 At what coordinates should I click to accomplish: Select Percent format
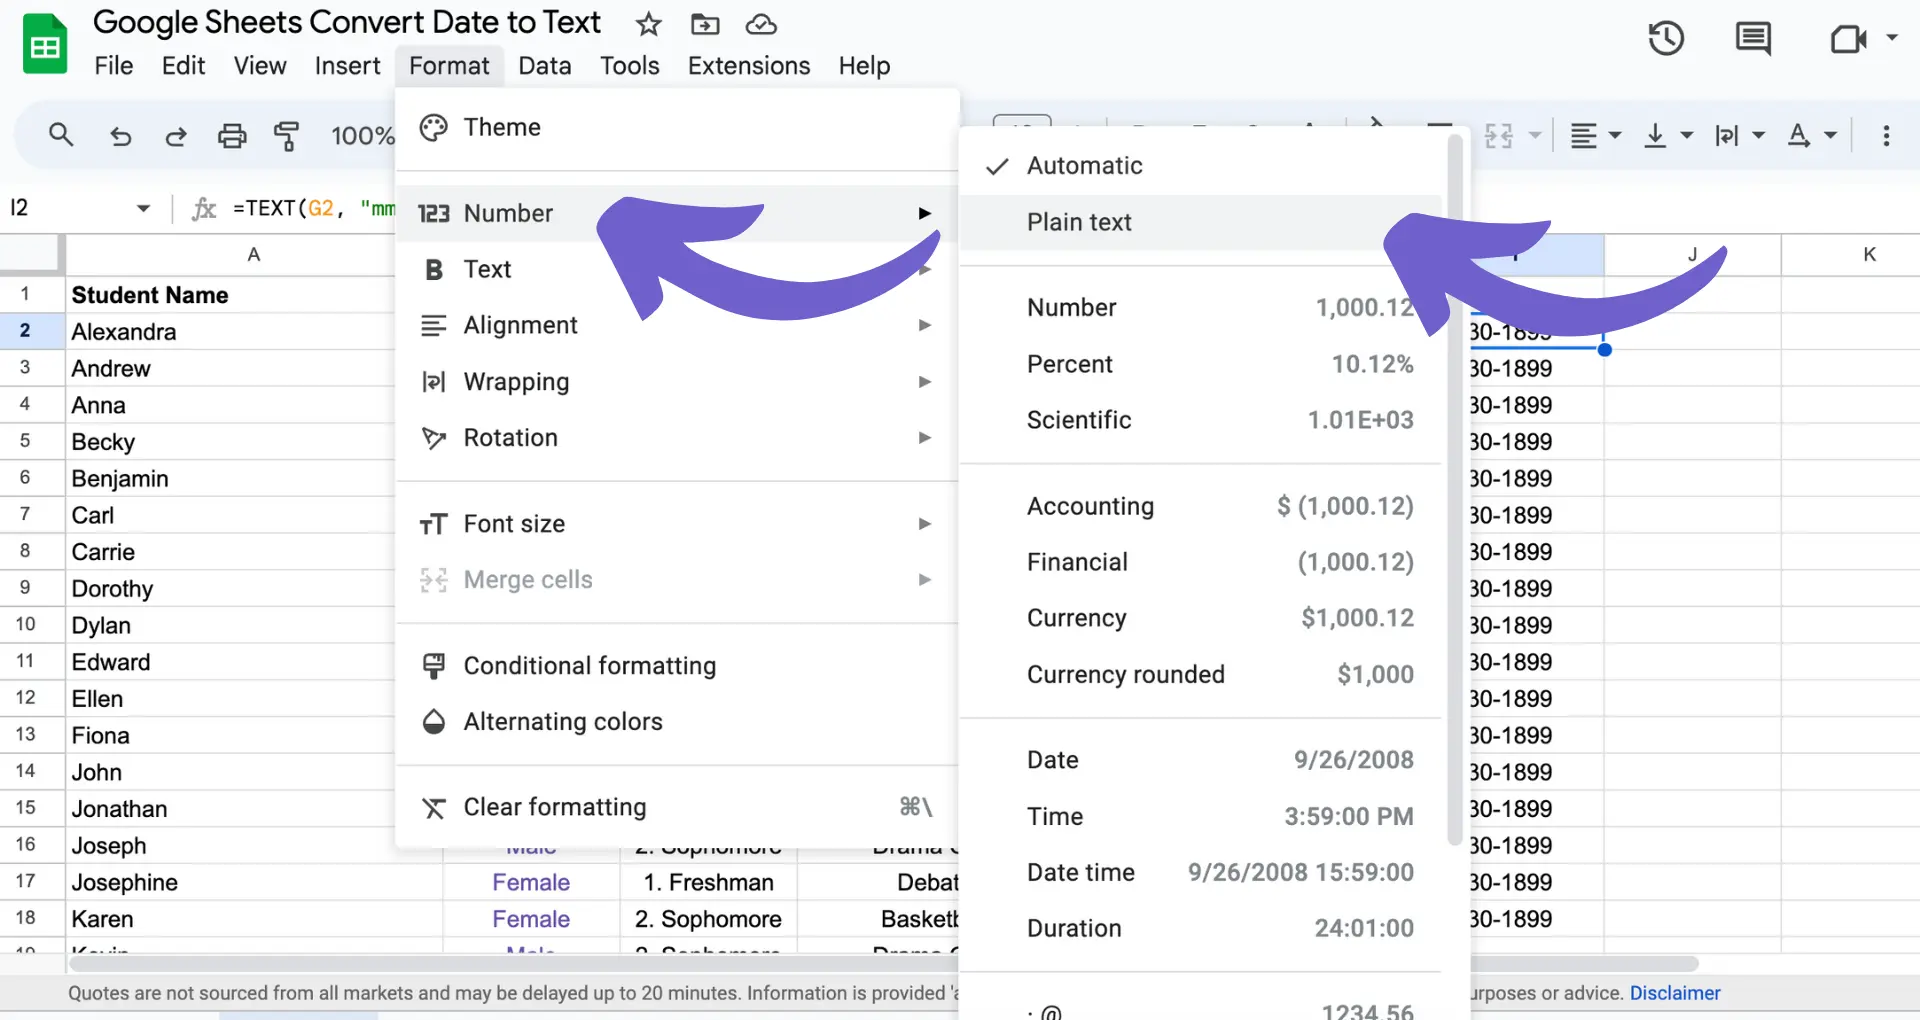pos(1201,364)
